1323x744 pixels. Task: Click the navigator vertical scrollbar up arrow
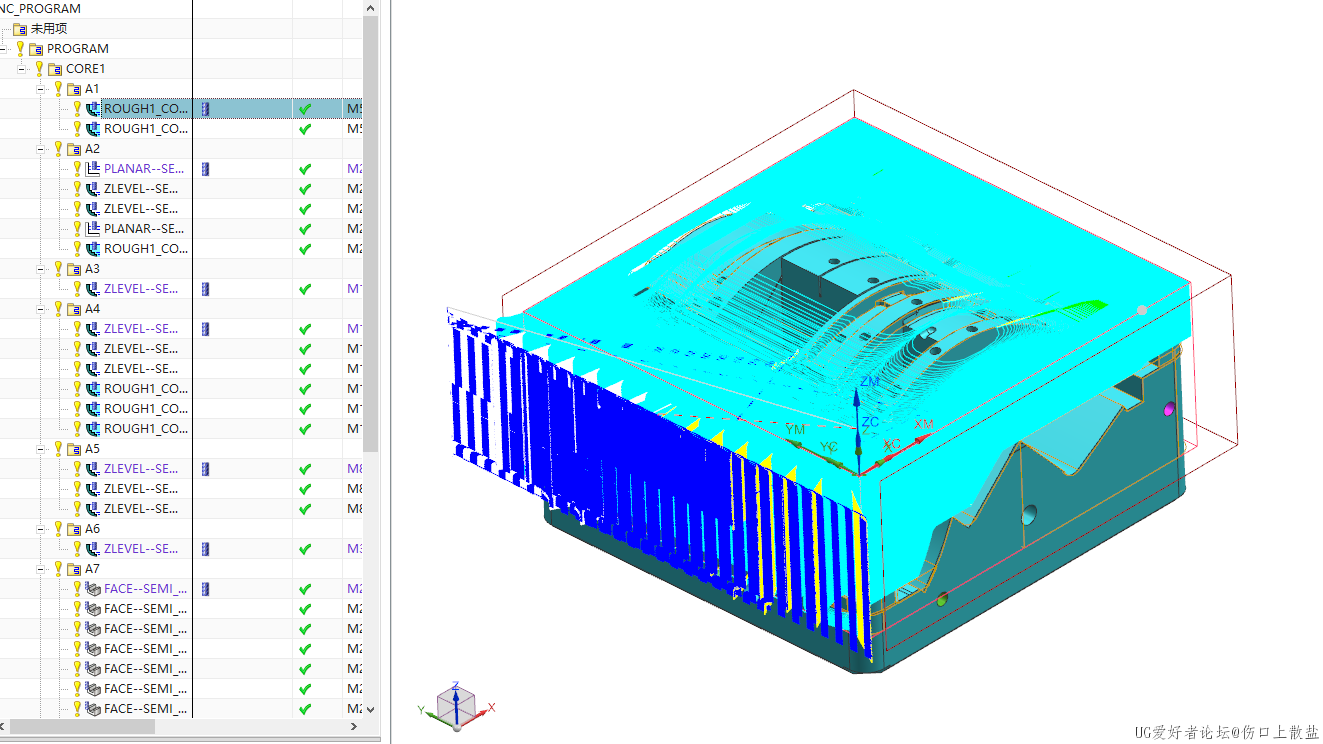(371, 8)
